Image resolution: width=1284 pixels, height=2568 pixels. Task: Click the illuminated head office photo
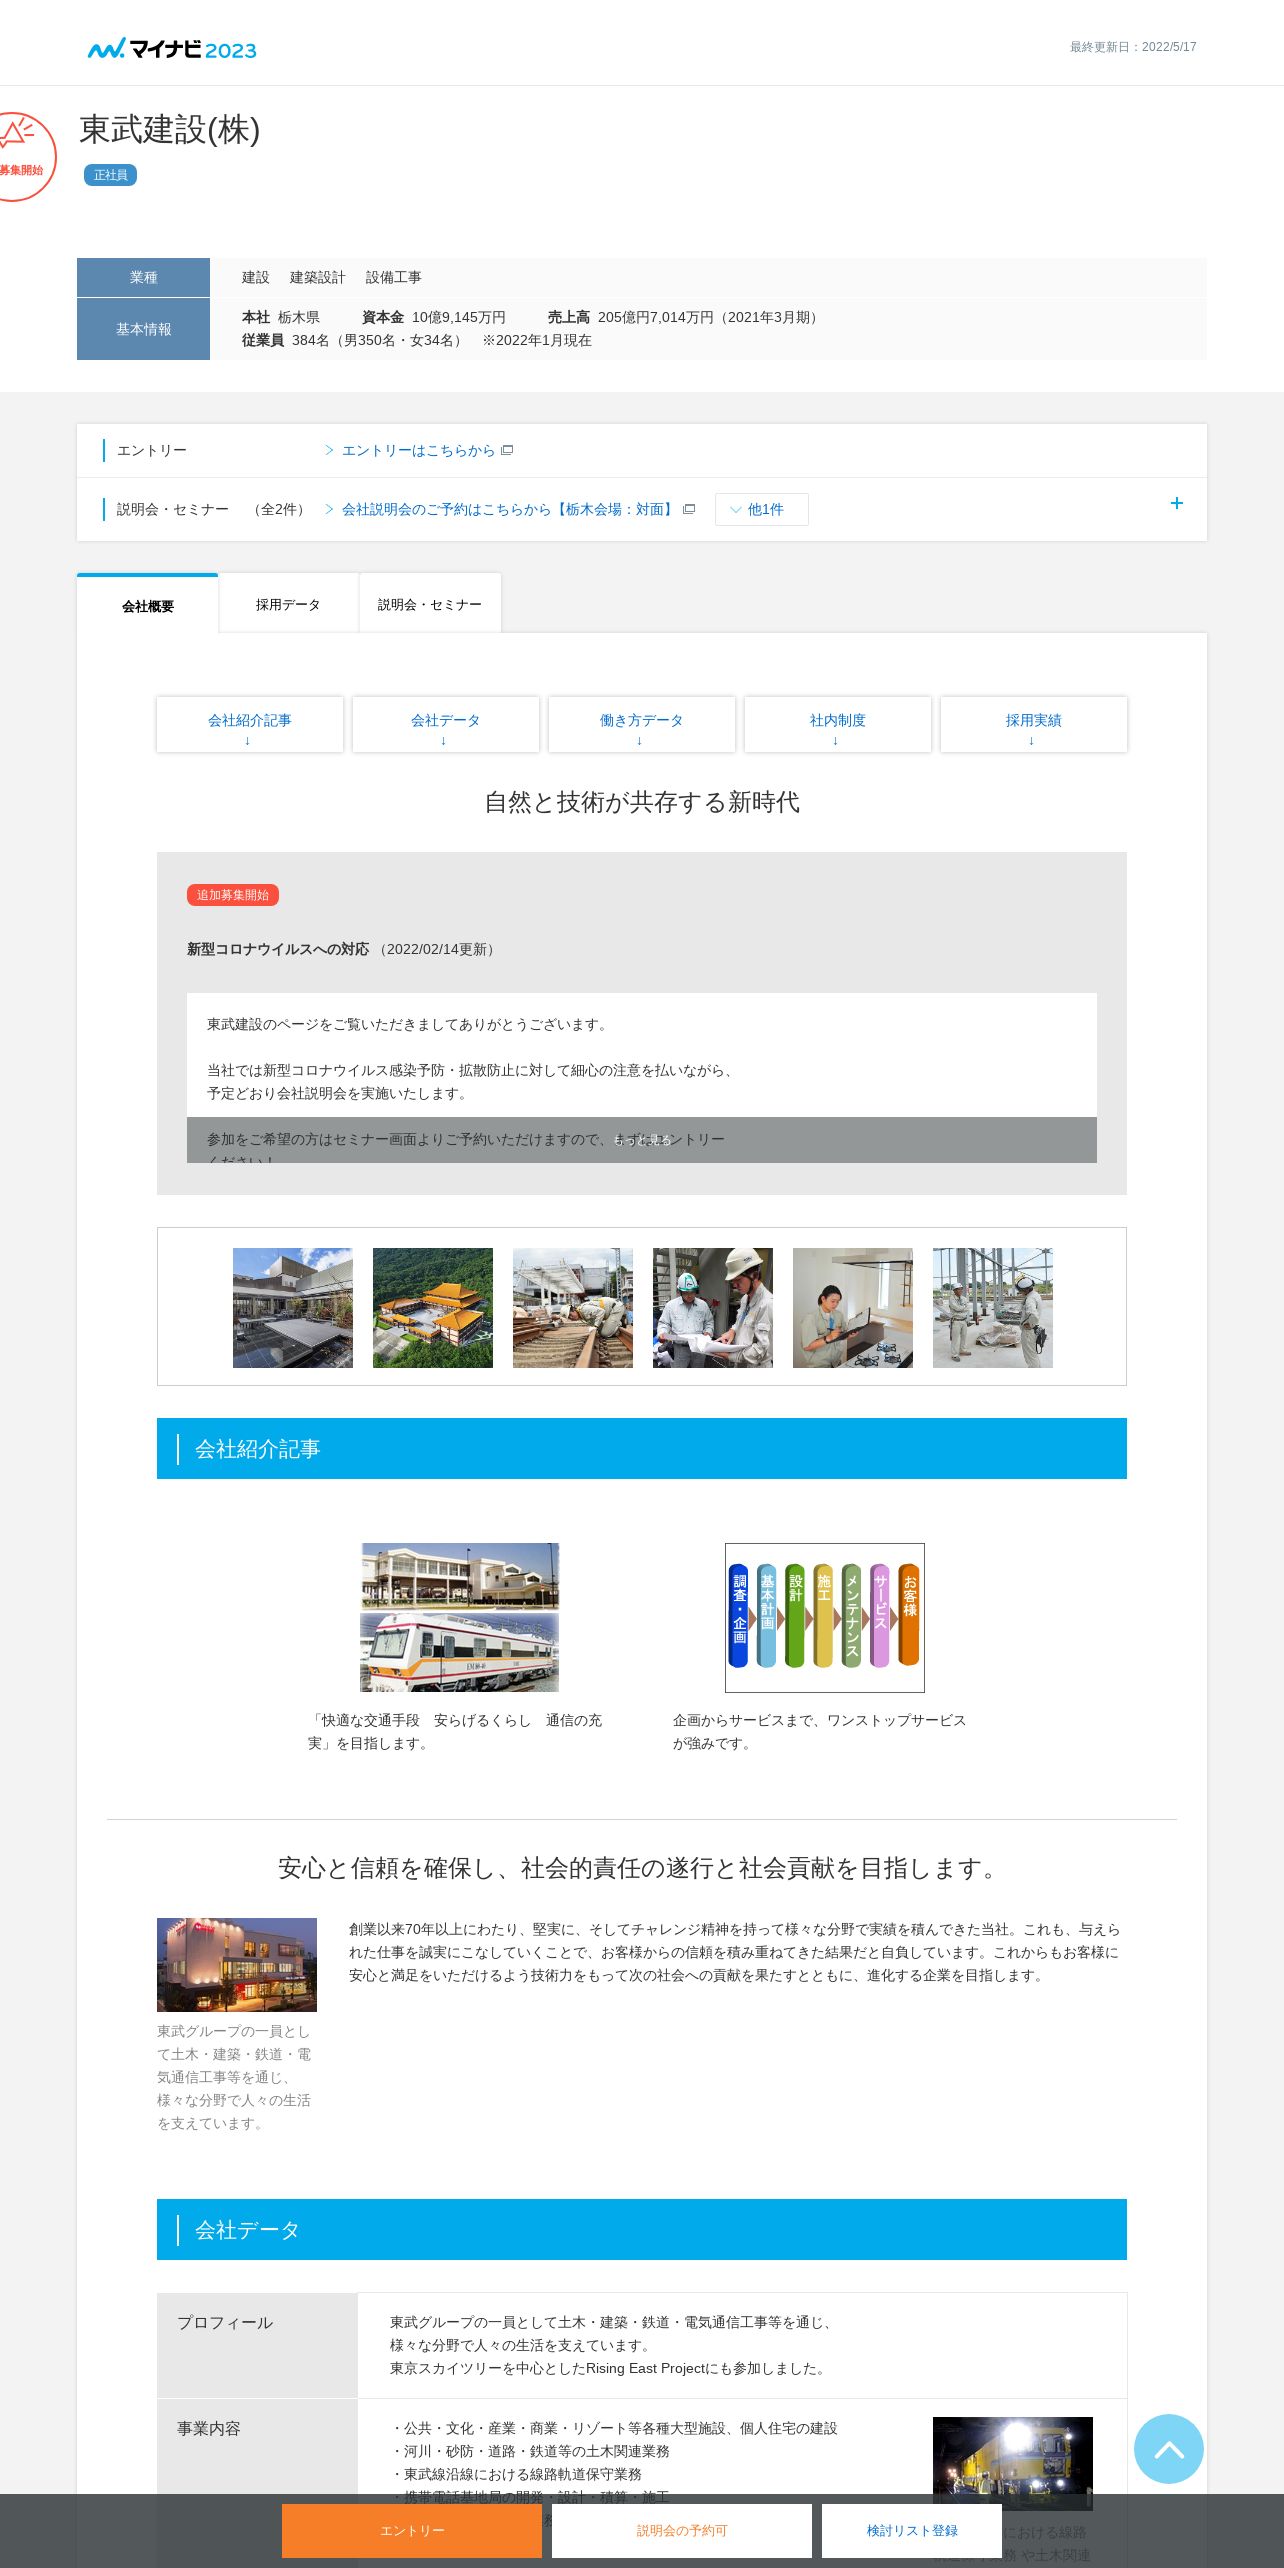(237, 1964)
